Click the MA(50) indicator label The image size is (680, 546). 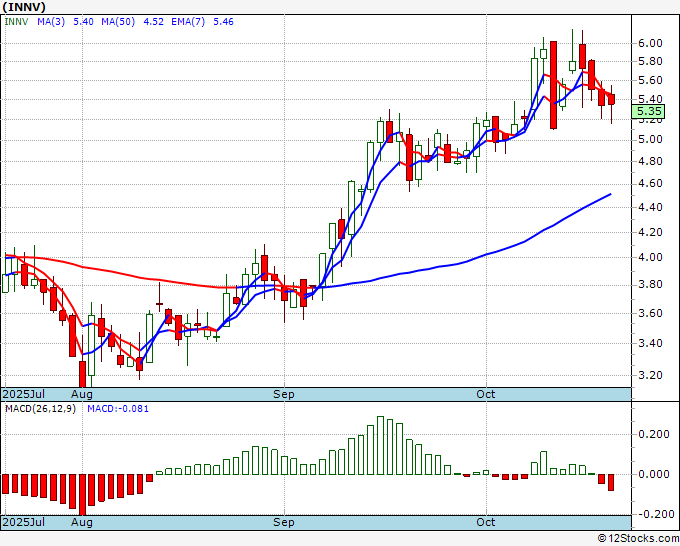pos(118,22)
